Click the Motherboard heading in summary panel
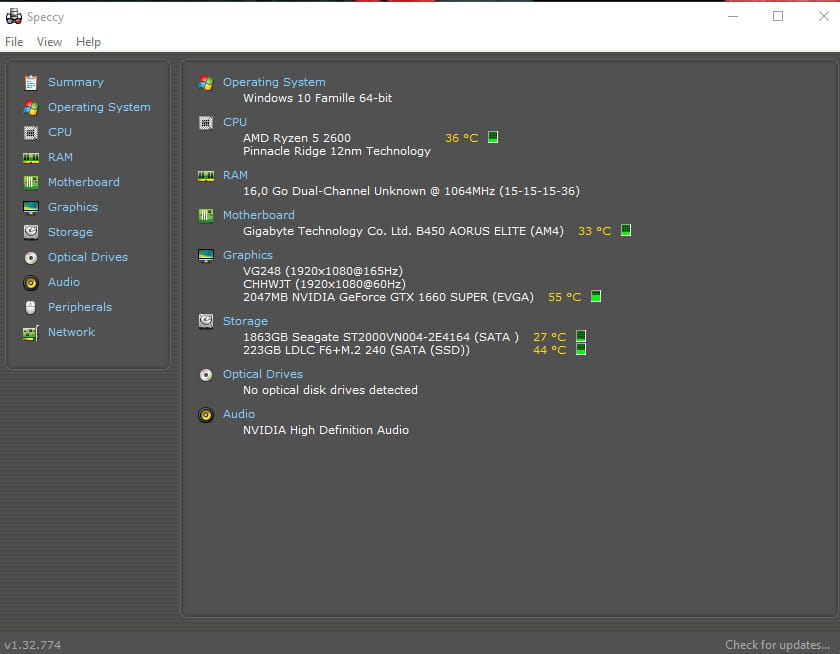This screenshot has width=840, height=654. [x=258, y=215]
